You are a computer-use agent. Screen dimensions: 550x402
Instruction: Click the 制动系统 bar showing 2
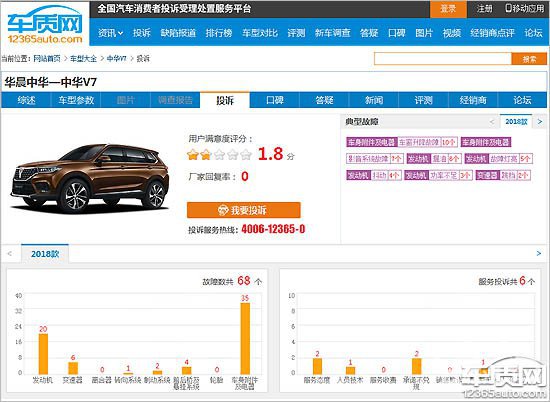click(157, 372)
